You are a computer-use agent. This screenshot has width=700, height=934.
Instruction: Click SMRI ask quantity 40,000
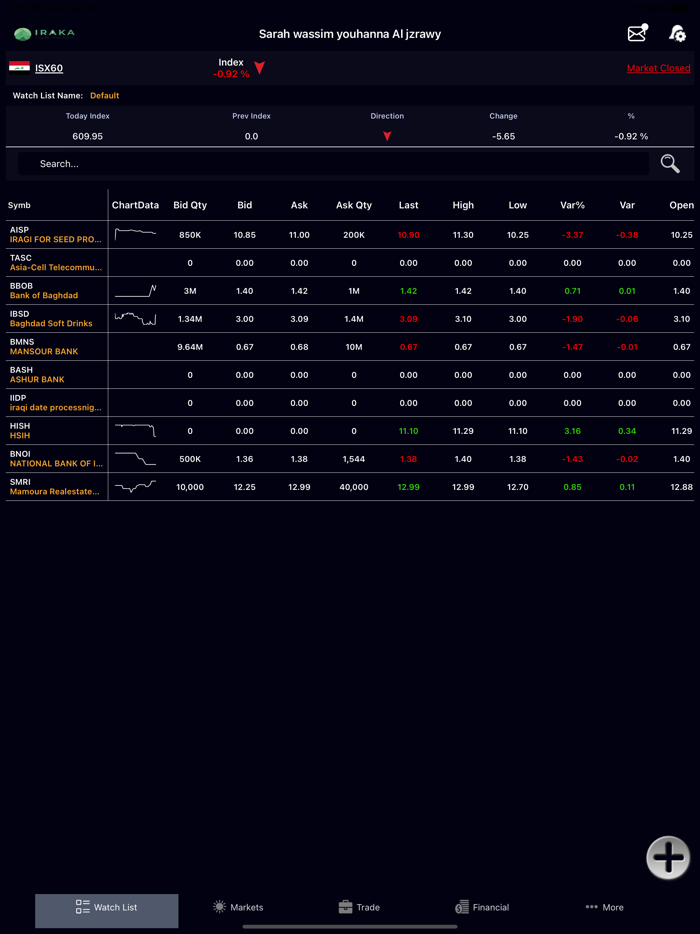tap(354, 487)
